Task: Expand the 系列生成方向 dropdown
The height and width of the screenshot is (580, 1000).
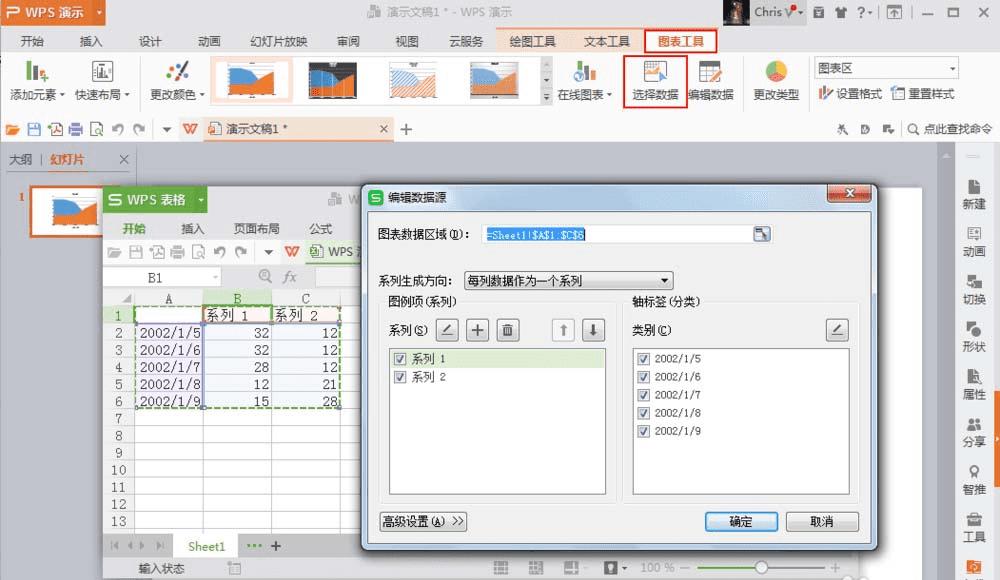Action: tap(568, 280)
